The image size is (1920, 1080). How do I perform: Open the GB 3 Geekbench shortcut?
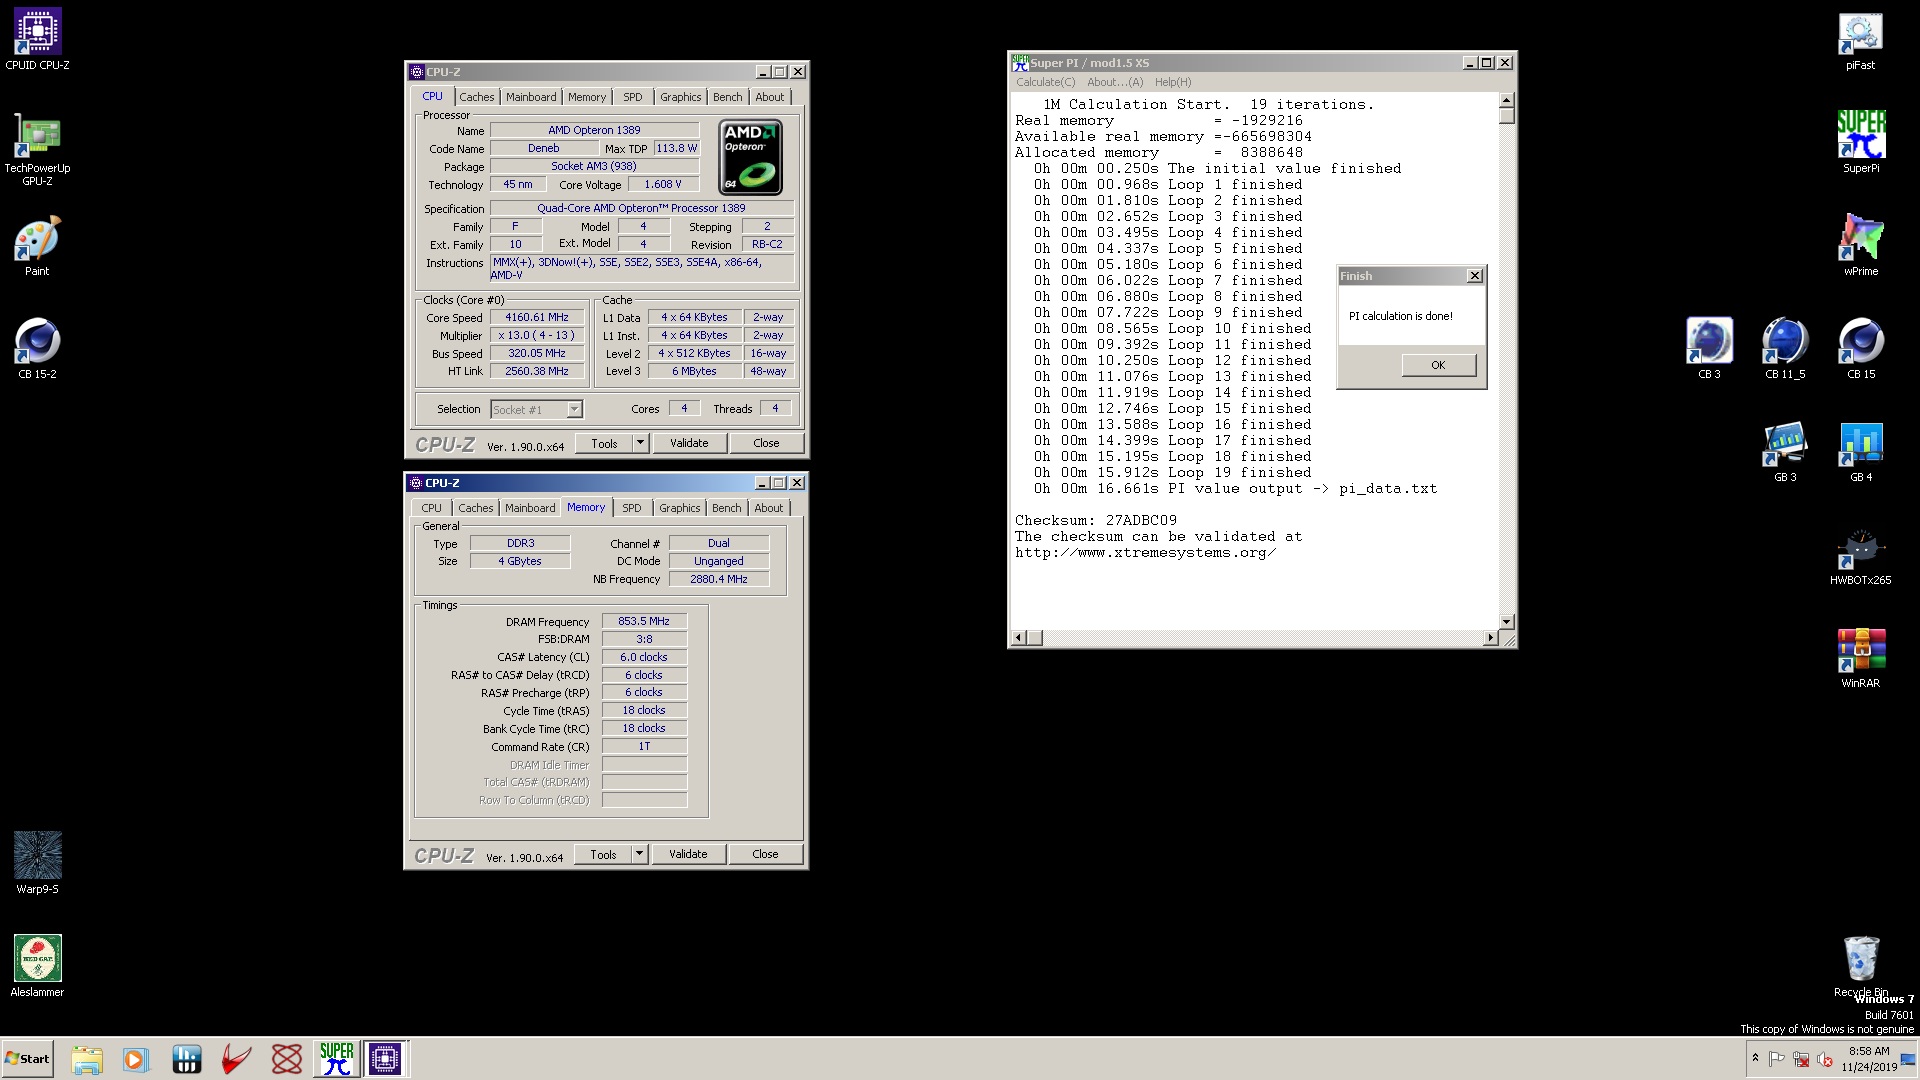pos(1785,452)
